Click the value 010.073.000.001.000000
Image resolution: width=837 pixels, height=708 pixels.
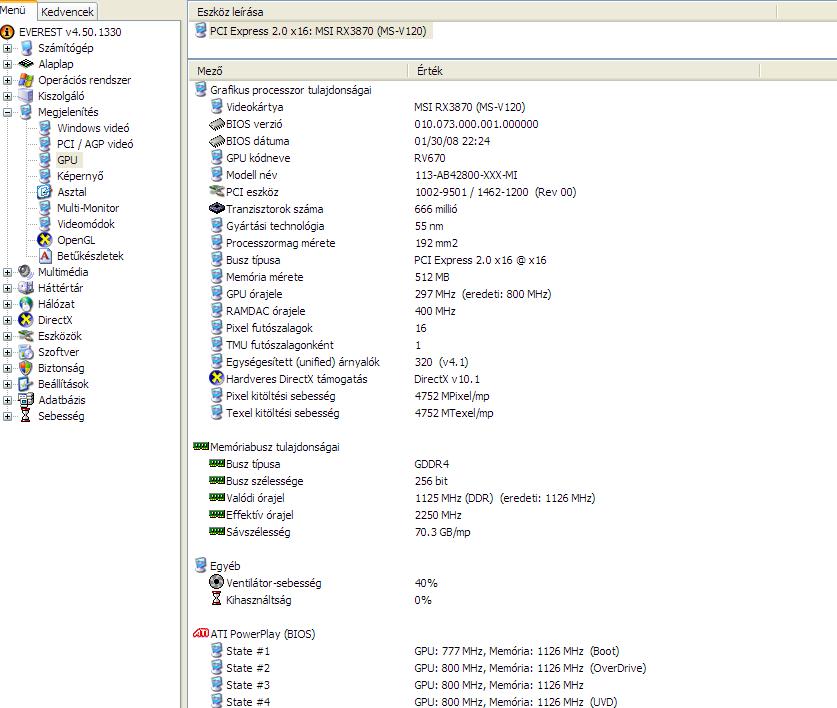point(476,124)
